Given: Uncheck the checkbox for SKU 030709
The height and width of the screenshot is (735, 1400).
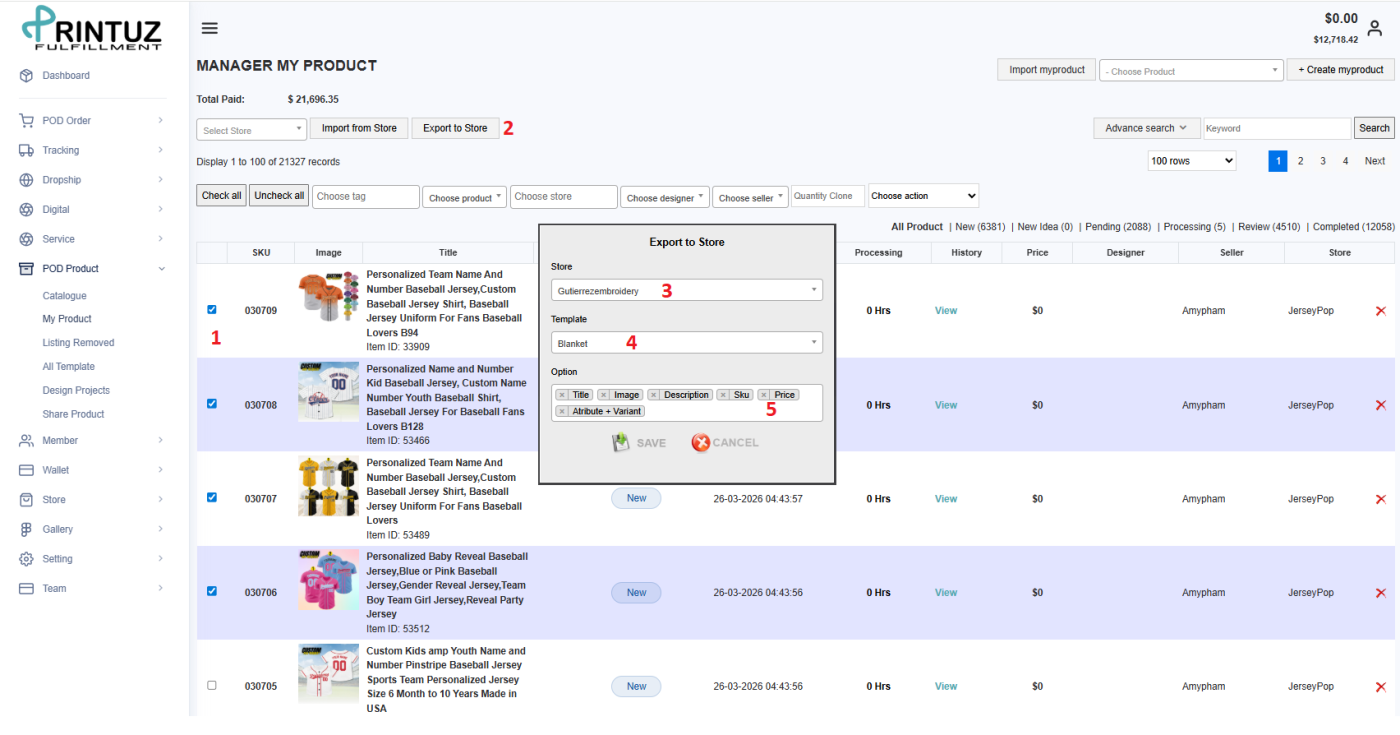Looking at the screenshot, I should click(211, 309).
